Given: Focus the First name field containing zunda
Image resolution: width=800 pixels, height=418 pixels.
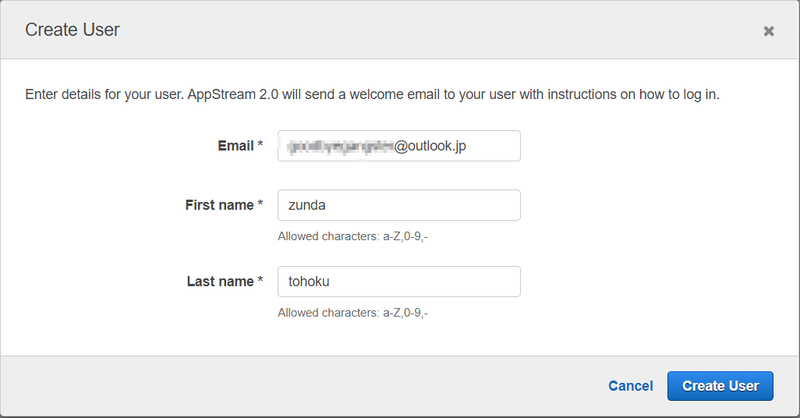Looking at the screenshot, I should pyautogui.click(x=398, y=206).
